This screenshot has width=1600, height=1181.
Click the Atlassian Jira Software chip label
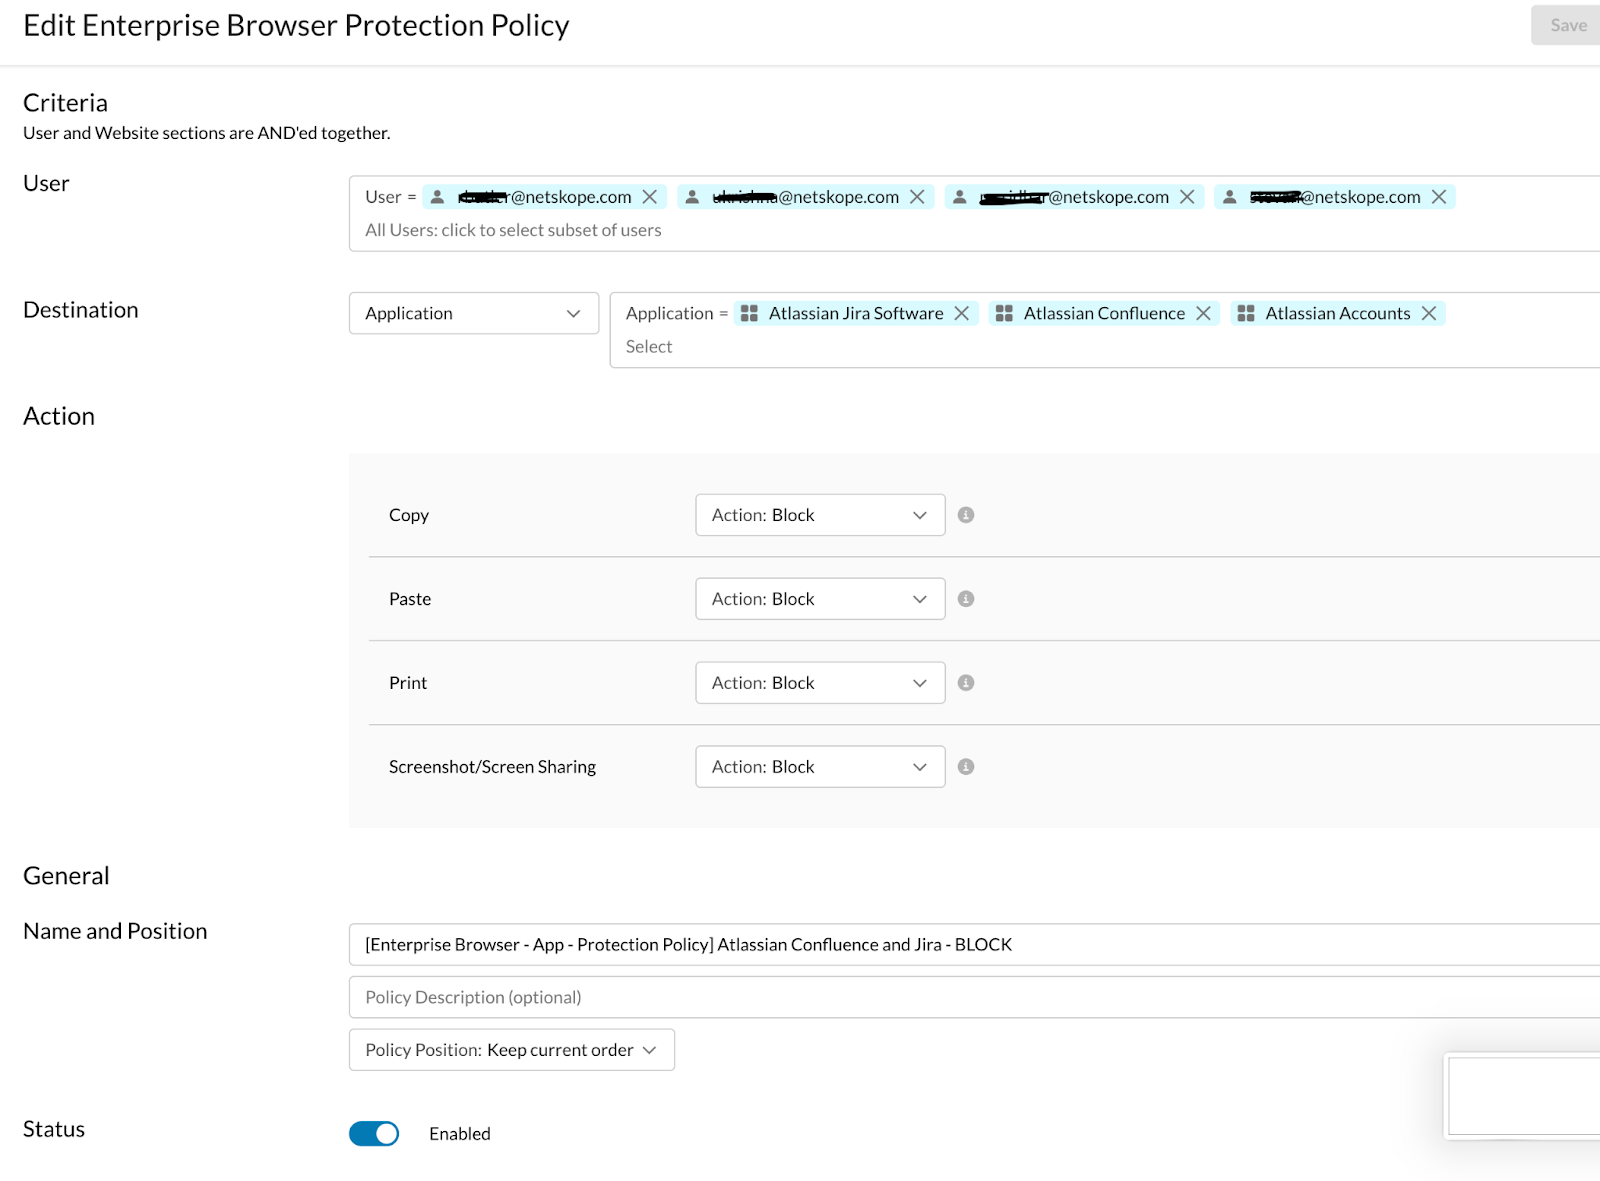(x=856, y=313)
